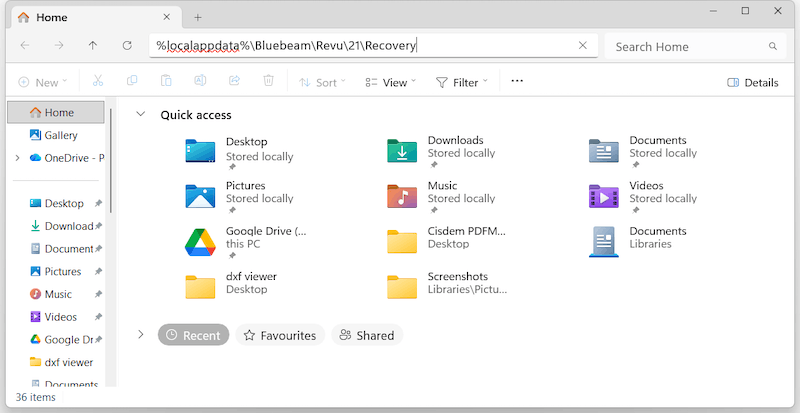Open the Downloads folder in Quick access

point(402,150)
